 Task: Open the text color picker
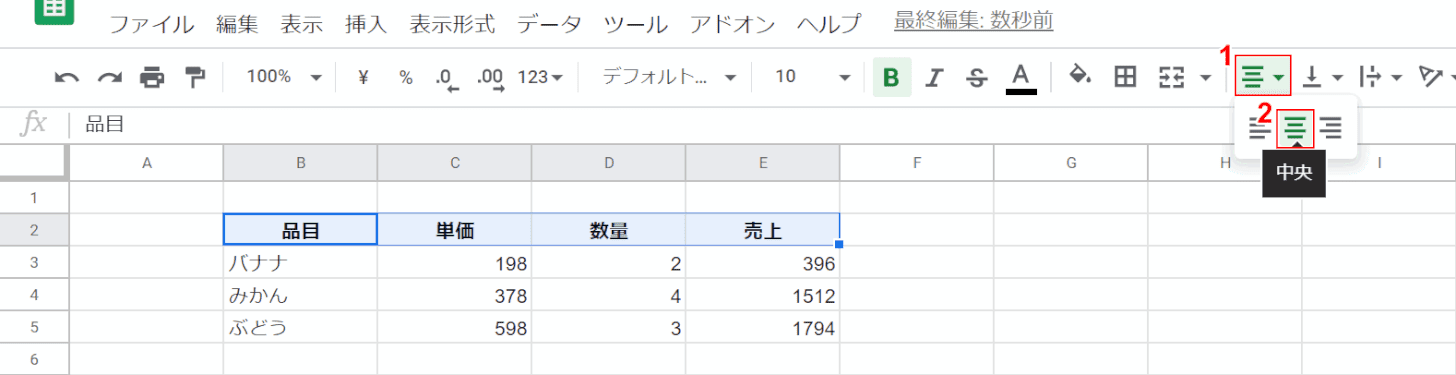[1021, 77]
